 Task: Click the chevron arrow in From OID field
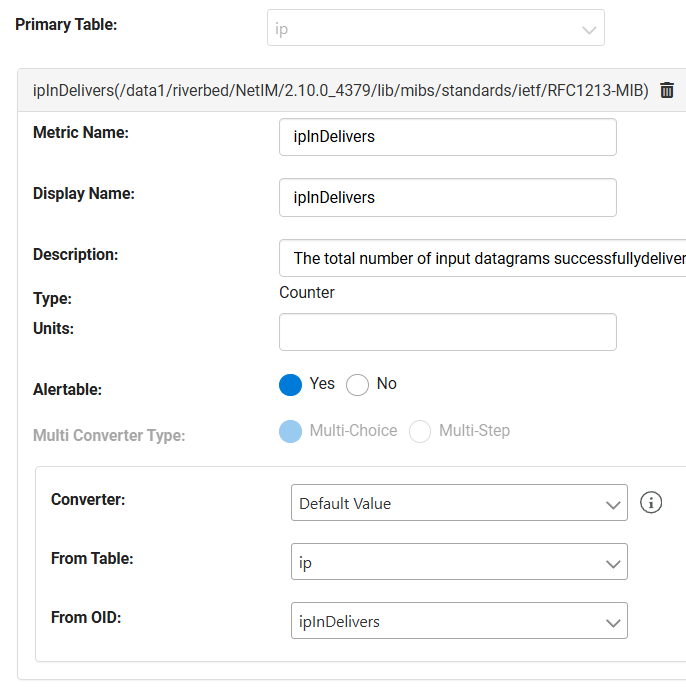613,623
